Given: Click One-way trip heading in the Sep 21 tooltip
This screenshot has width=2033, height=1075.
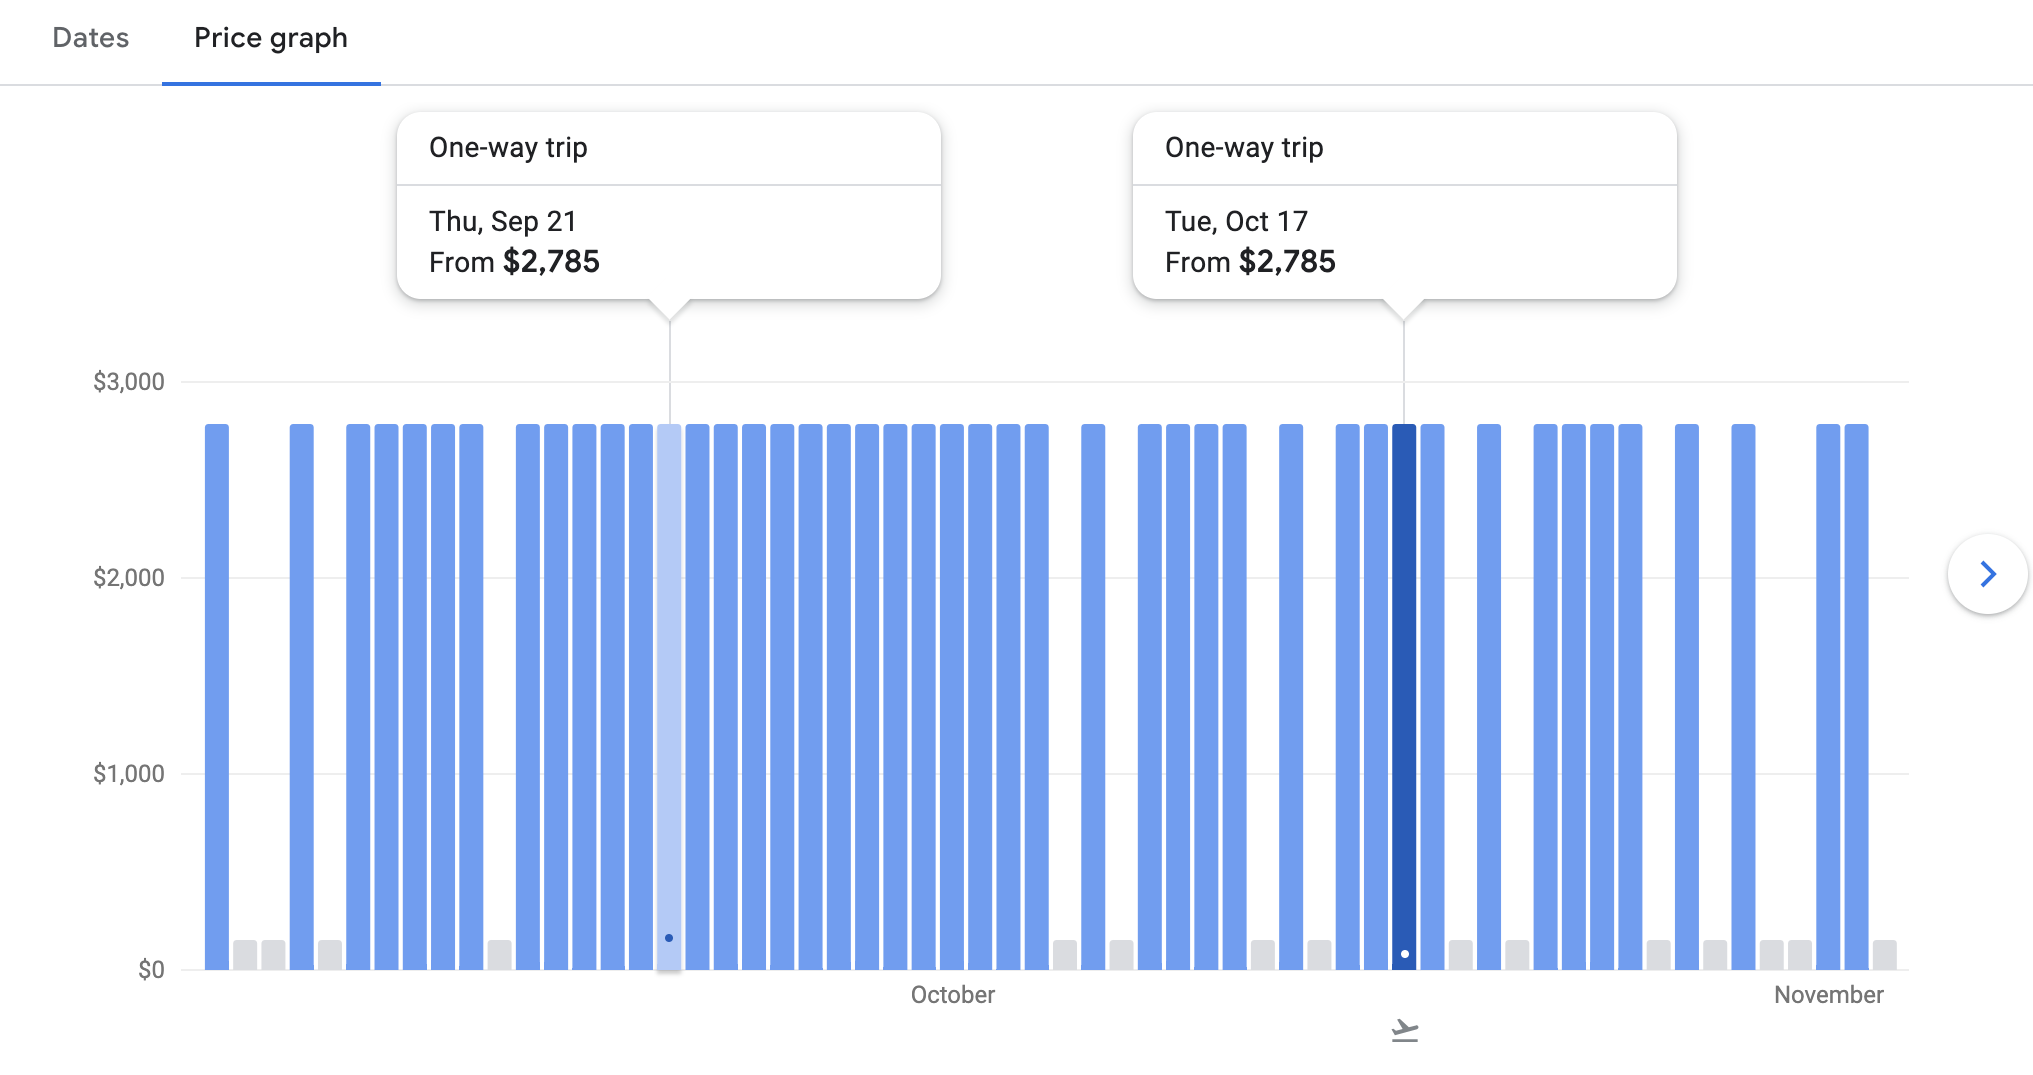Looking at the screenshot, I should [x=508, y=148].
